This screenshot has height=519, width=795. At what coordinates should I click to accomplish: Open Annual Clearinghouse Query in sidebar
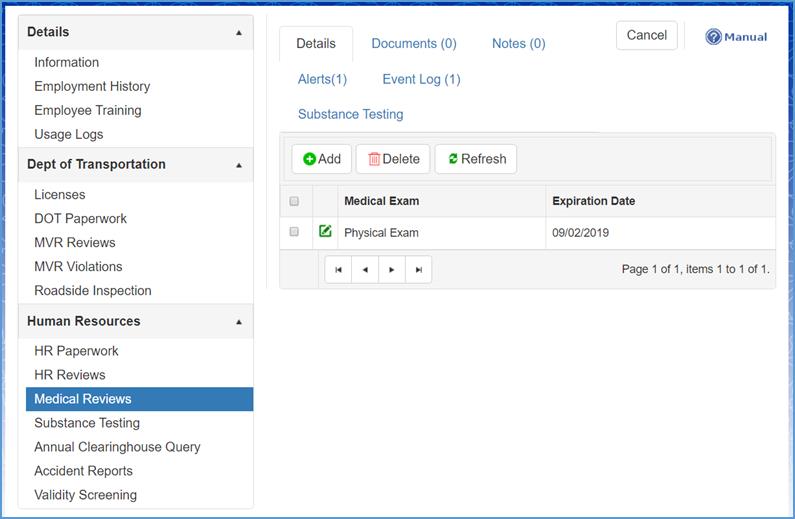(x=117, y=447)
